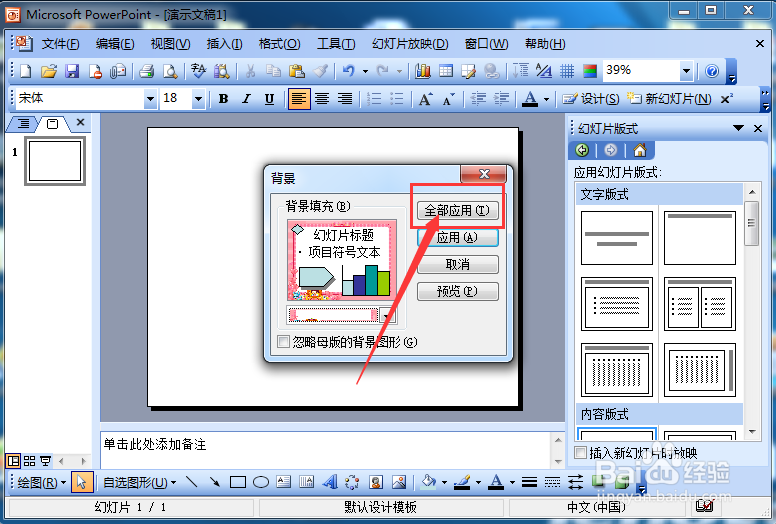Open the font size dropdown
The width and height of the screenshot is (776, 524).
point(198,99)
